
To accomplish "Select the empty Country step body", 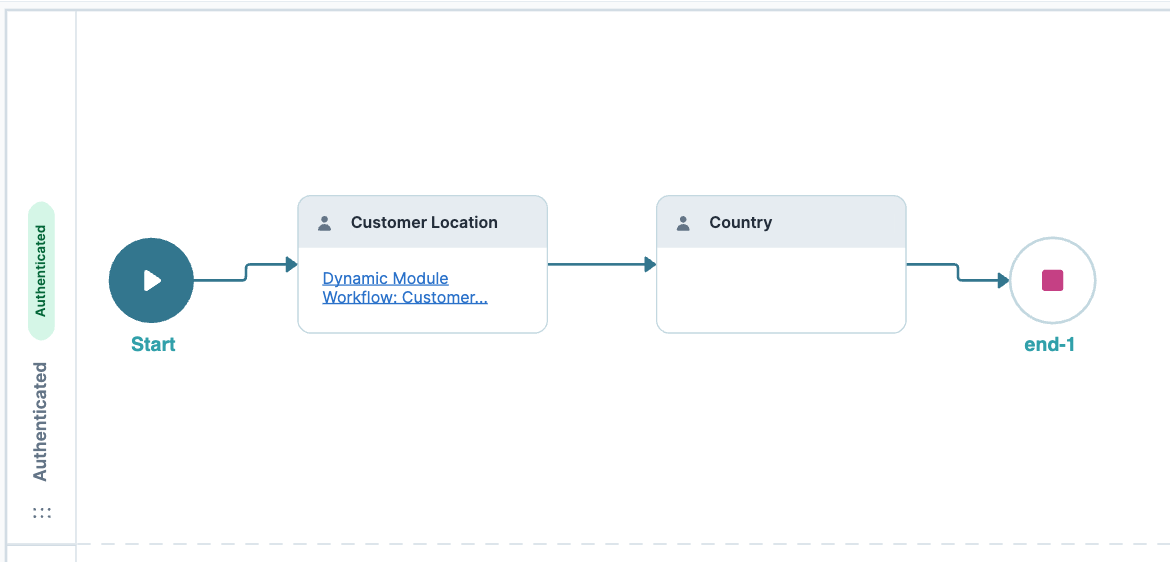I will coord(781,290).
